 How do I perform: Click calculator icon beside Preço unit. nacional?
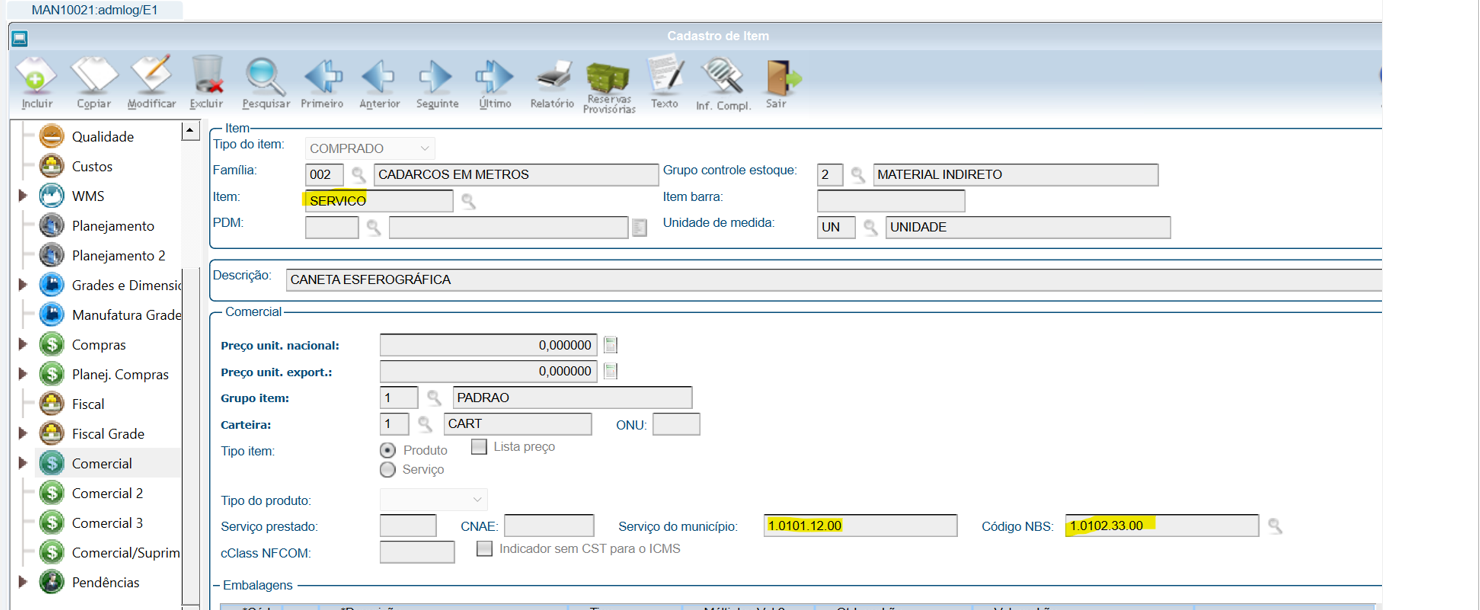pyautogui.click(x=611, y=345)
